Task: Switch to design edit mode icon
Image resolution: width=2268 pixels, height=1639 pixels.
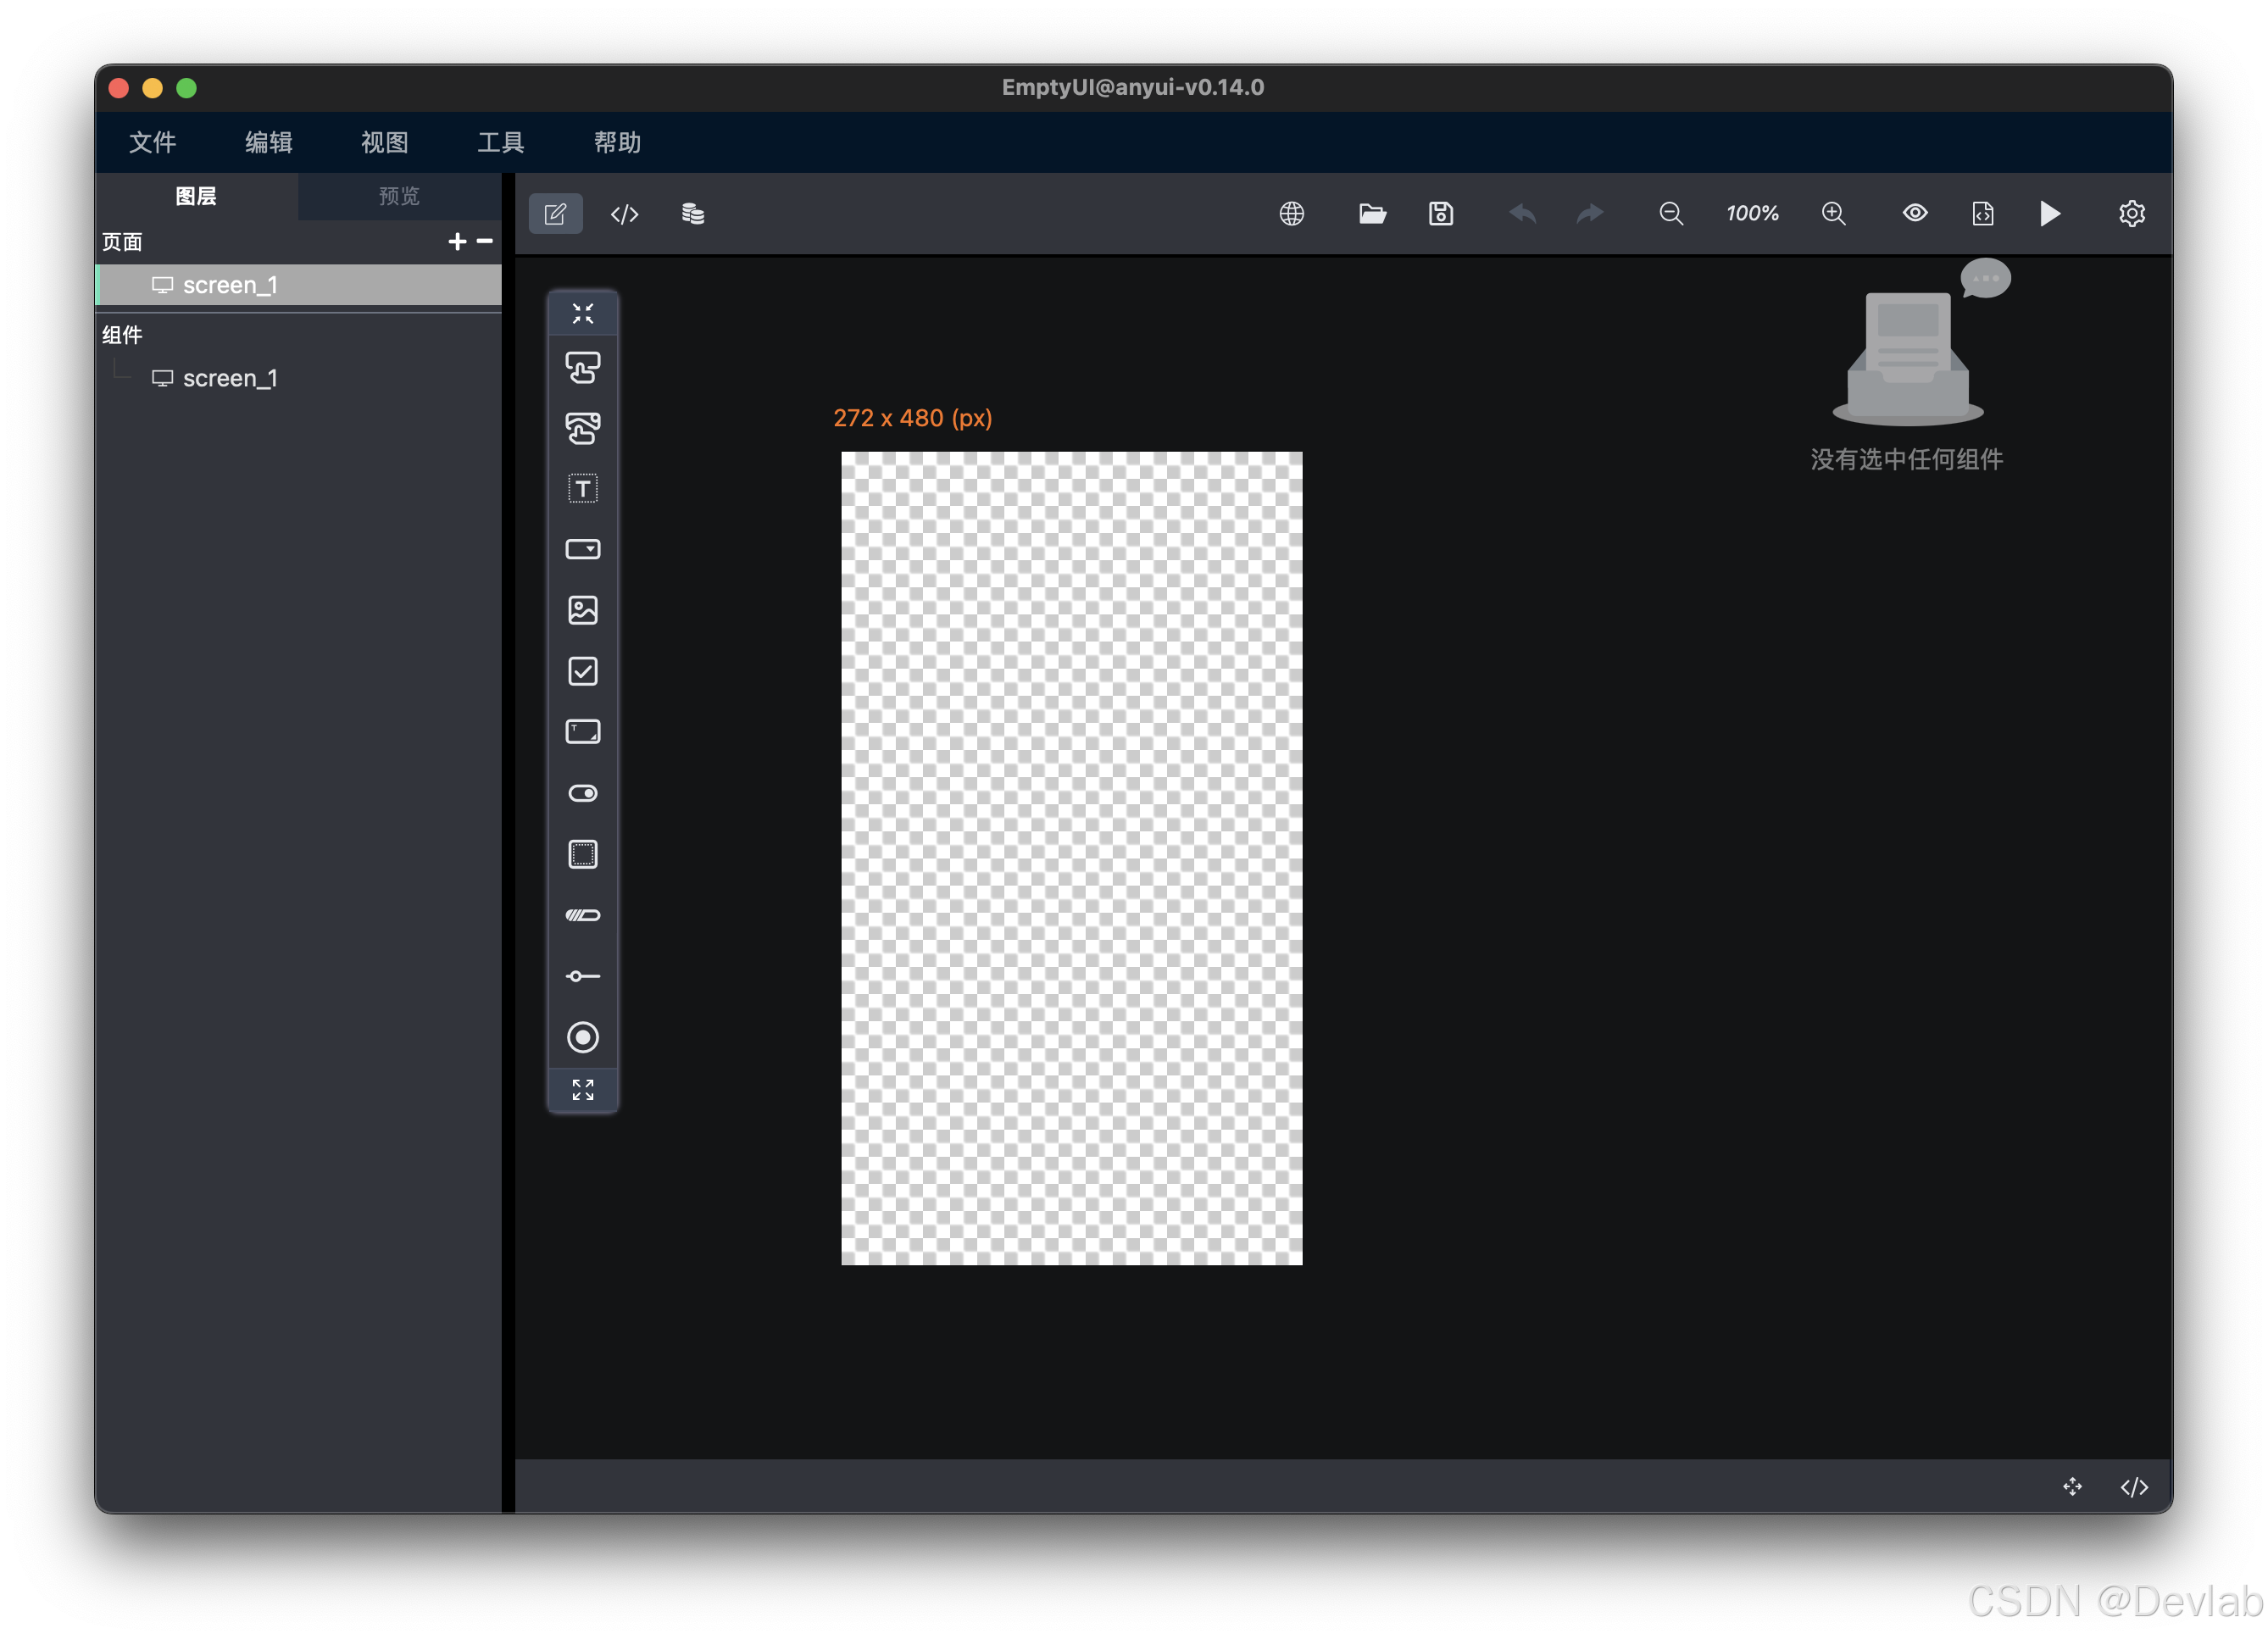Action: point(556,214)
